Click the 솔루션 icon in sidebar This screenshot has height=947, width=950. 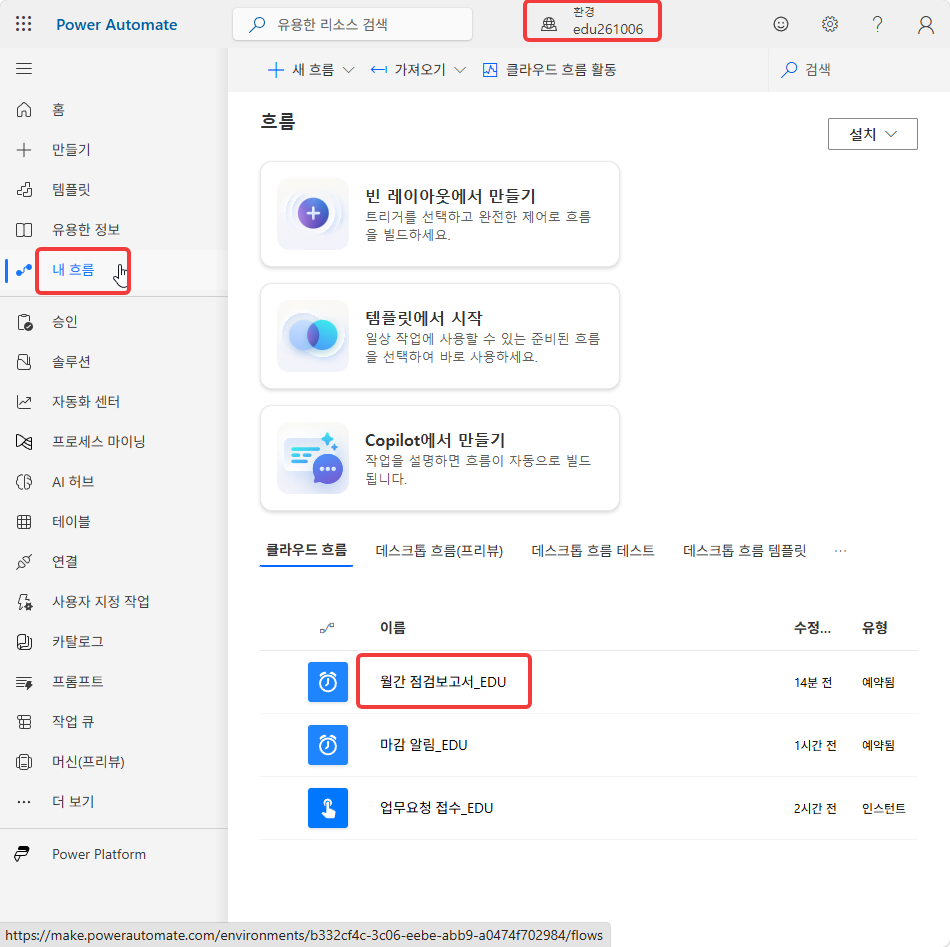(x=24, y=362)
